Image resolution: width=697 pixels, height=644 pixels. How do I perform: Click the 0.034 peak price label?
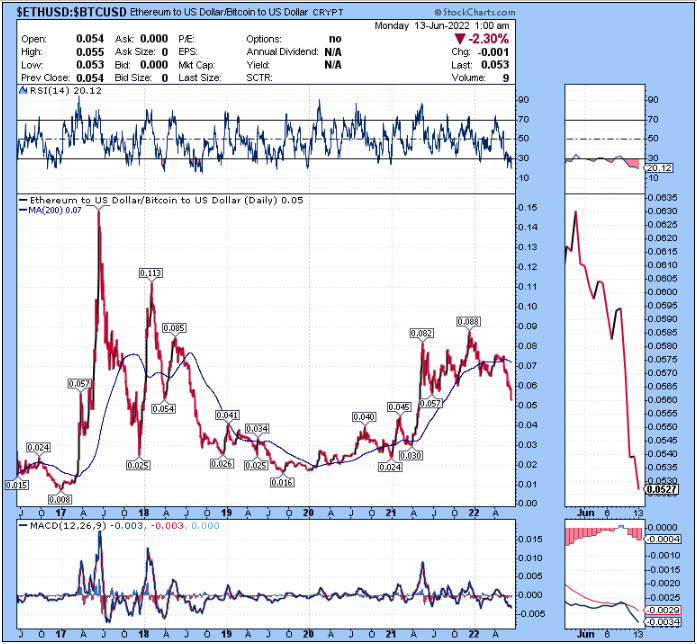[x=257, y=429]
